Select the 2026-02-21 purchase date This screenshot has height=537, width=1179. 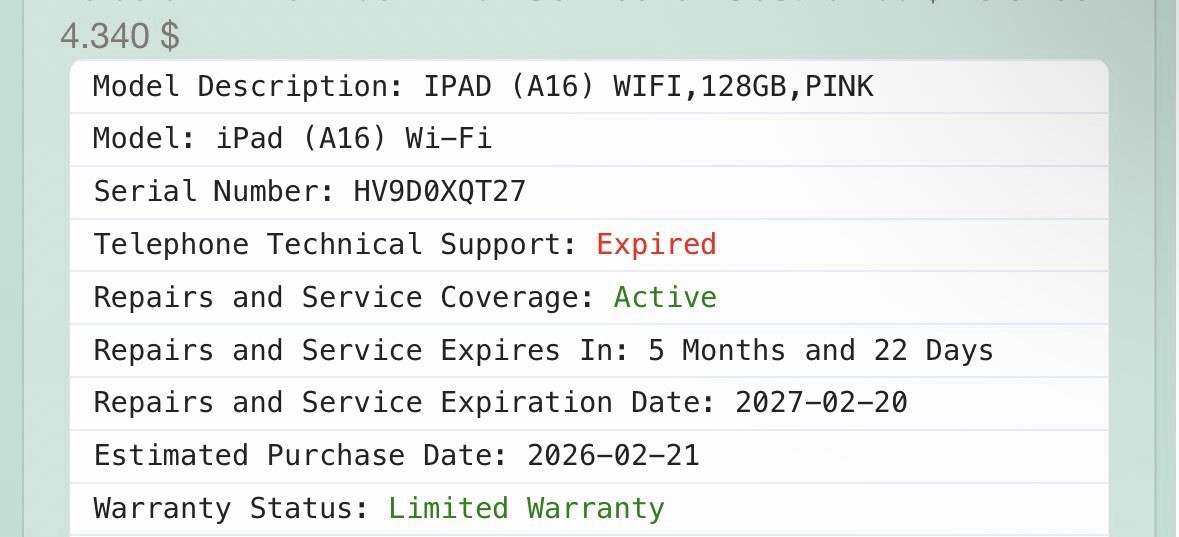[x=614, y=455]
